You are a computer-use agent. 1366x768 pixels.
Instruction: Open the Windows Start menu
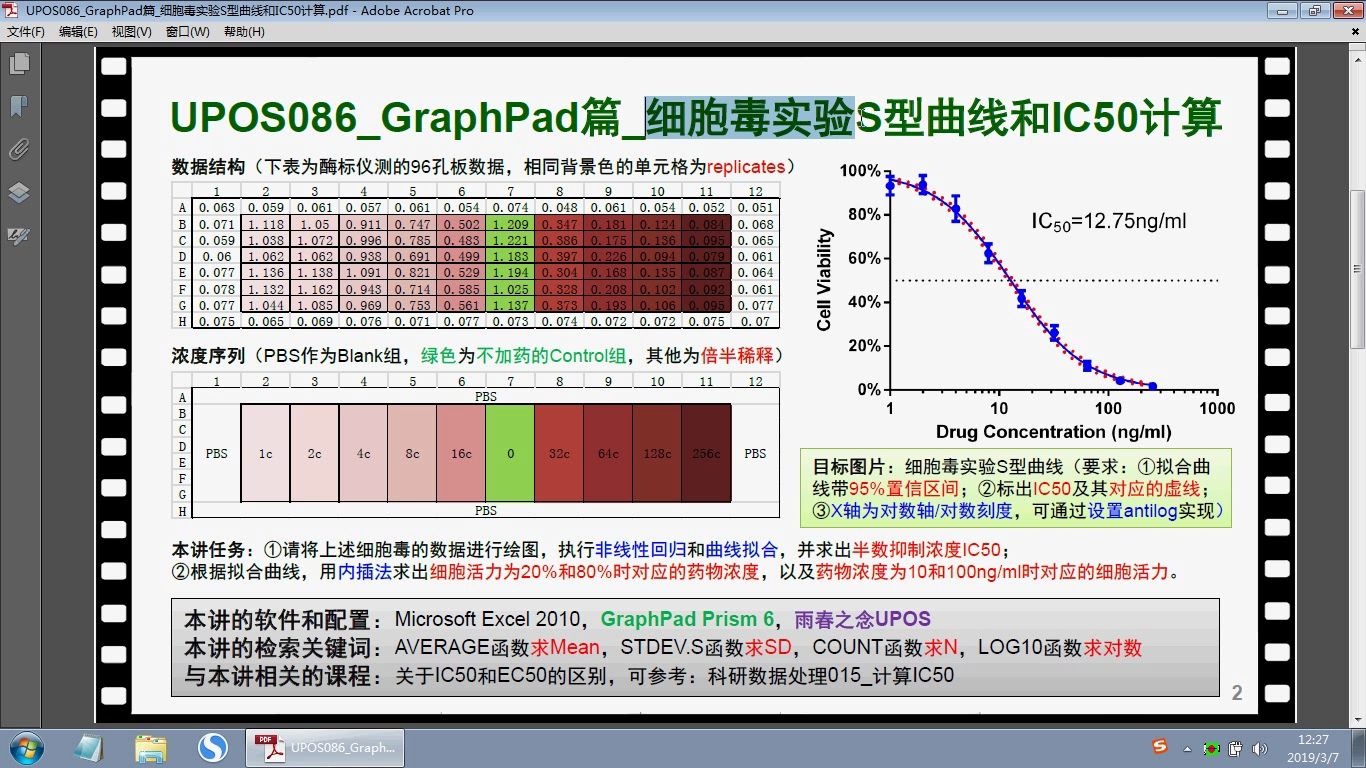pyautogui.click(x=24, y=747)
